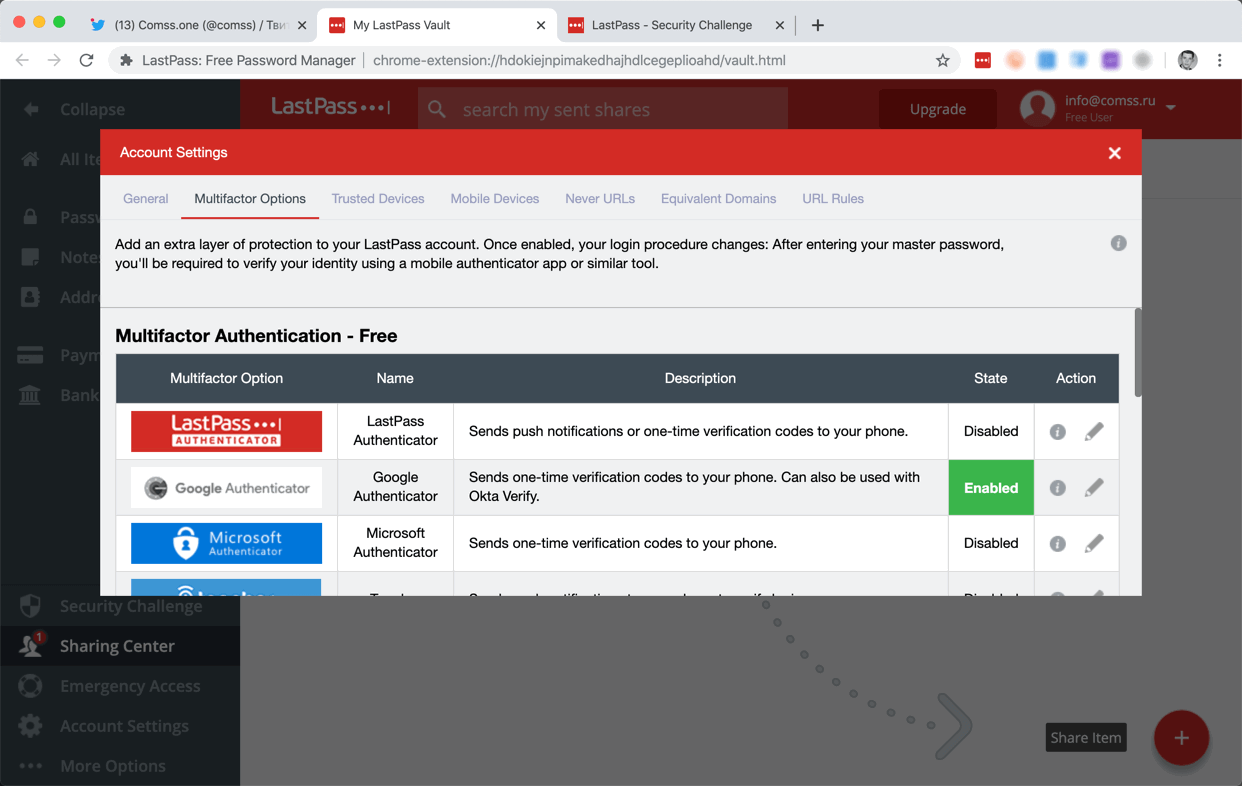Switch to the Twitter Comss.one browser tab
The image size is (1242, 786).
(x=200, y=25)
